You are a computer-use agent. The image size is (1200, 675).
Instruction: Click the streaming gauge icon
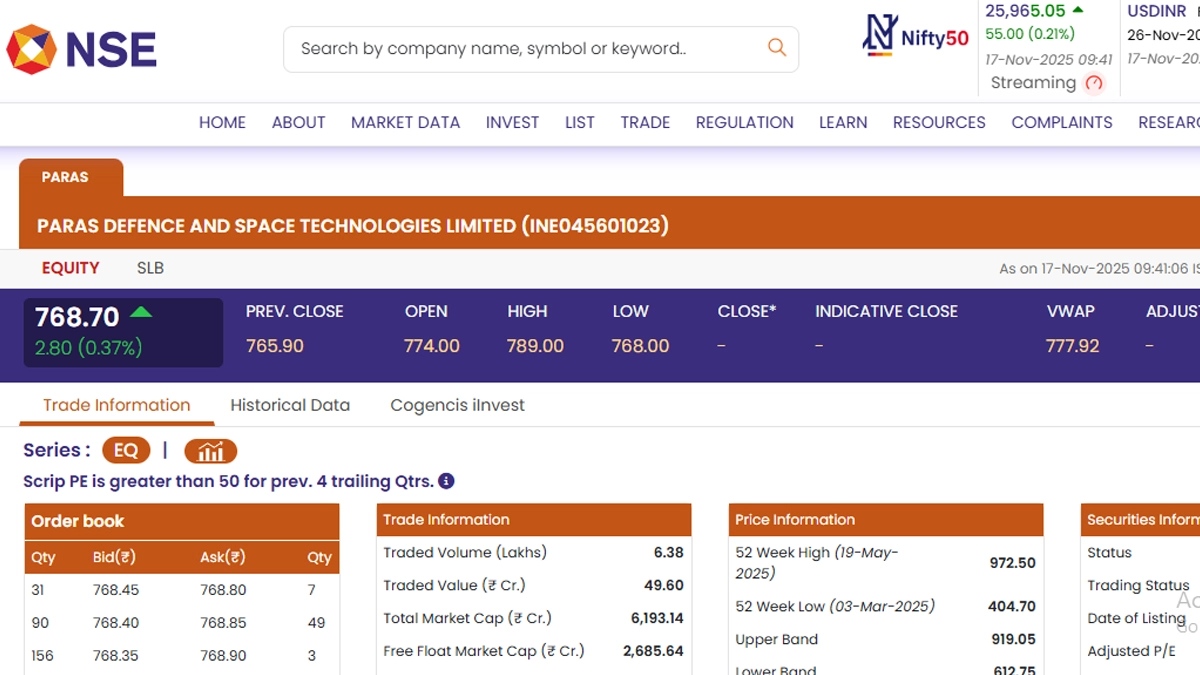click(1094, 84)
